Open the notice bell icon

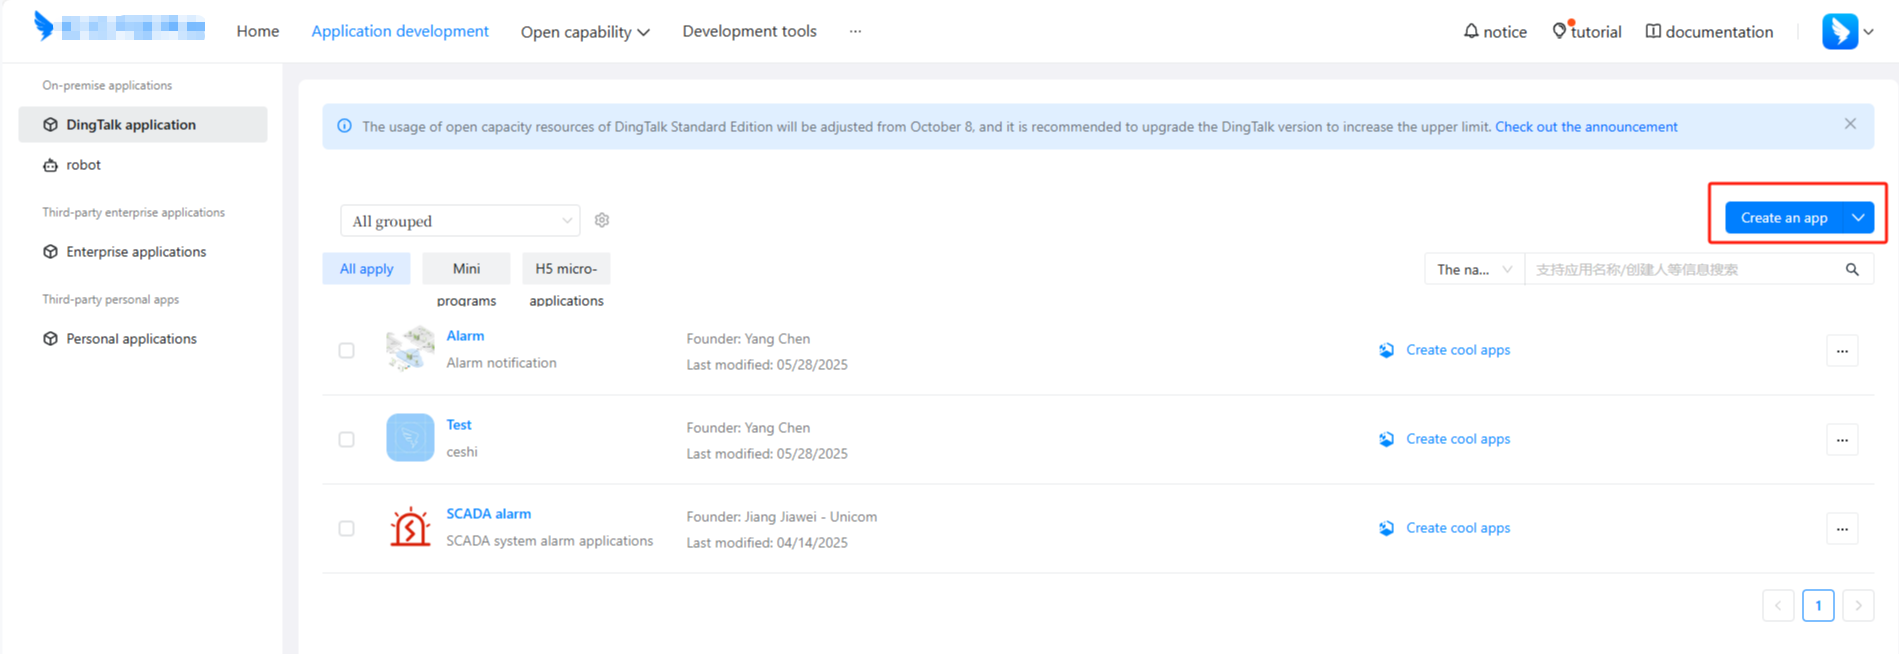pos(1471,31)
